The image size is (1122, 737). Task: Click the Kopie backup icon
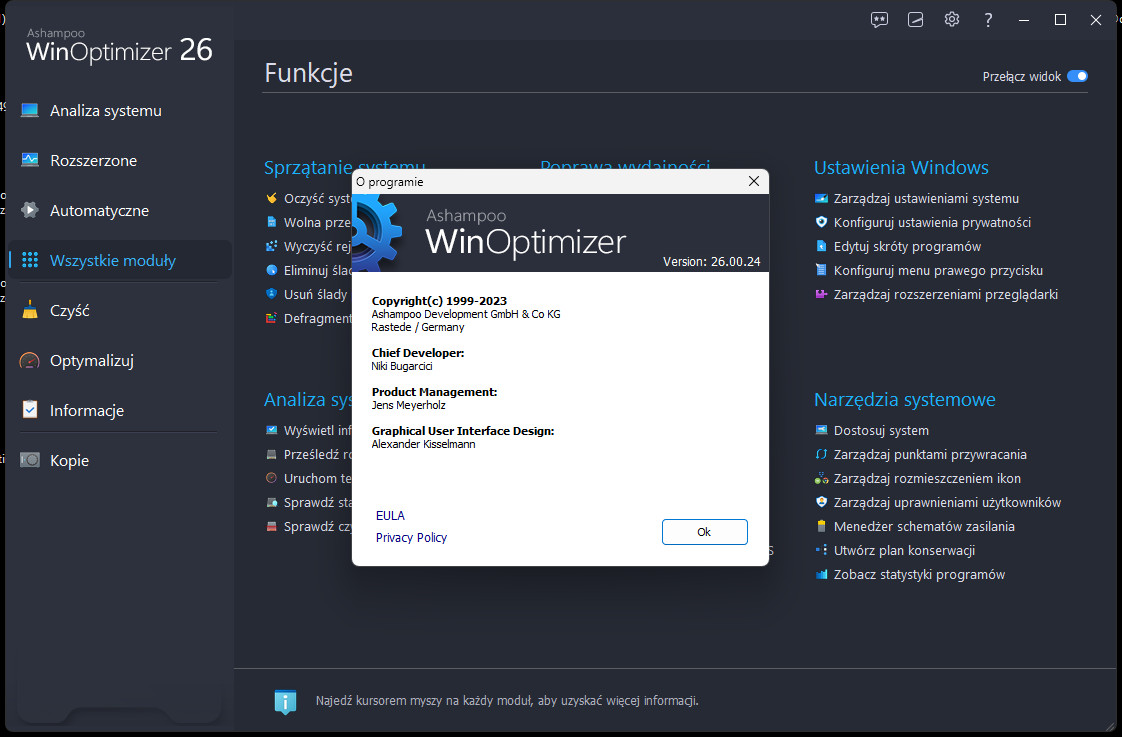coord(29,460)
